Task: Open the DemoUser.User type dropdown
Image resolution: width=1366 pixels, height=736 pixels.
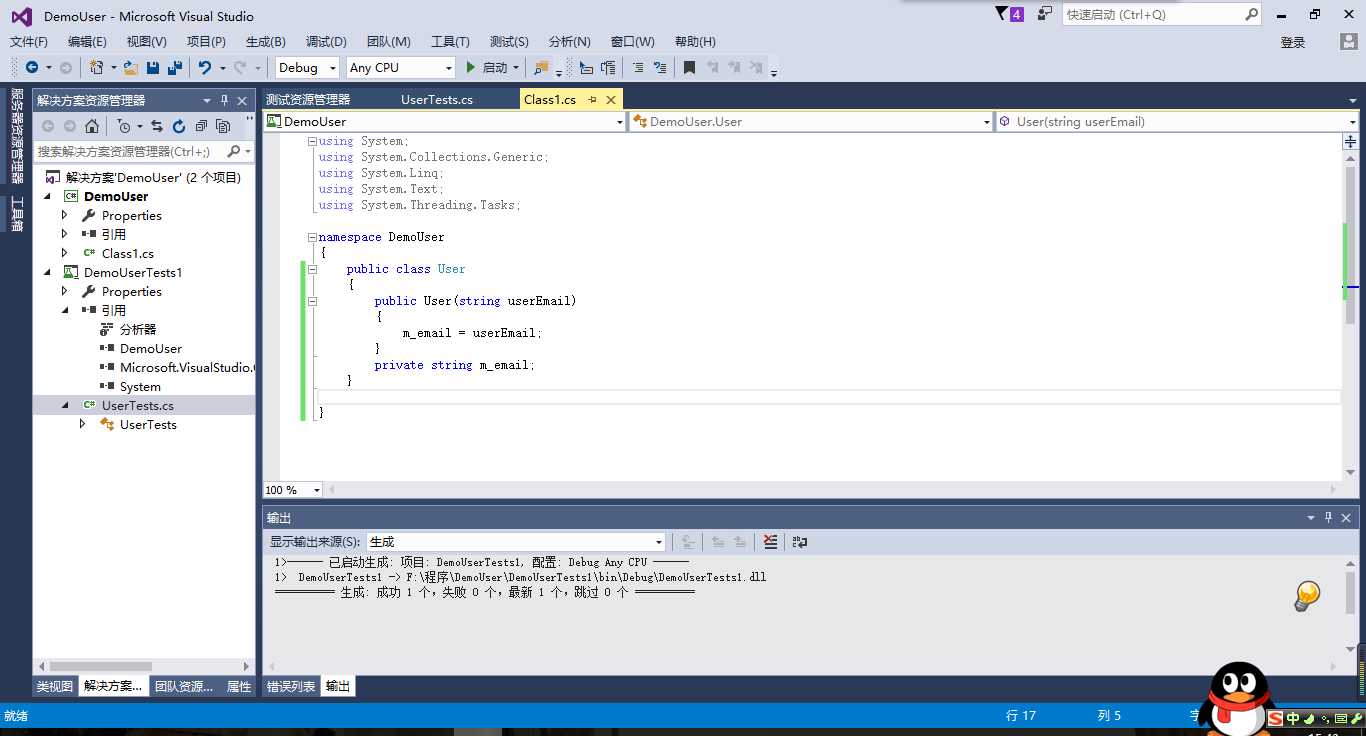Action: pos(811,121)
